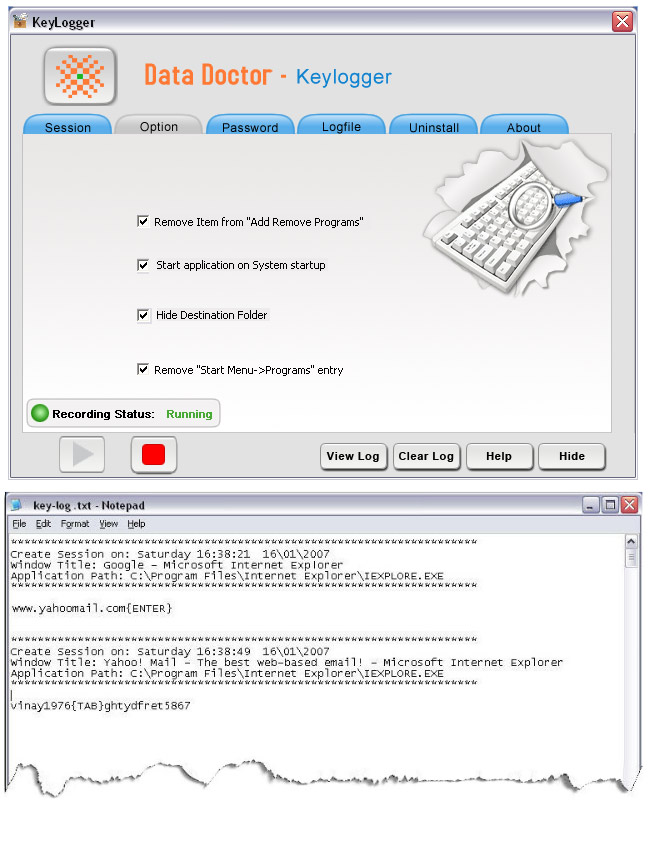Screen dimensions: 650x850
Task: Click the View Log button
Action: (354, 456)
